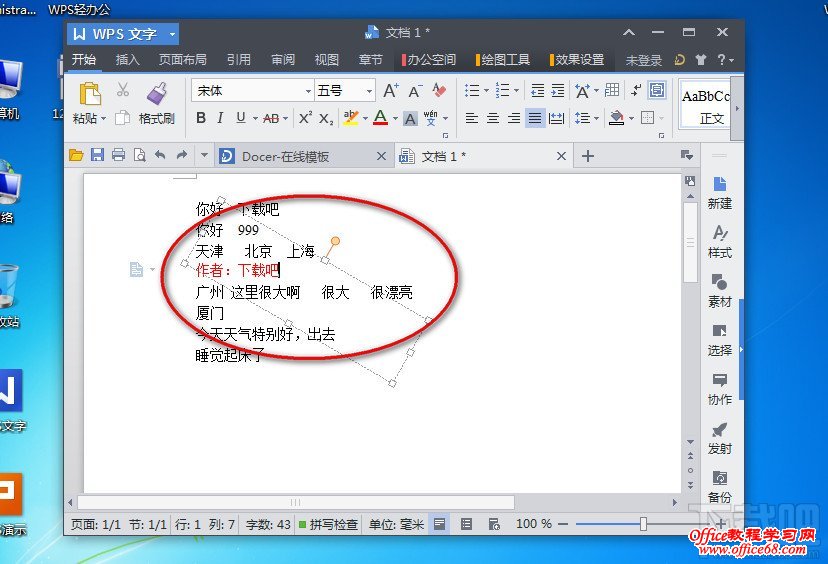Expand the 粘贴 paste dropdown arrow
This screenshot has width=828, height=564.
[x=104, y=118]
